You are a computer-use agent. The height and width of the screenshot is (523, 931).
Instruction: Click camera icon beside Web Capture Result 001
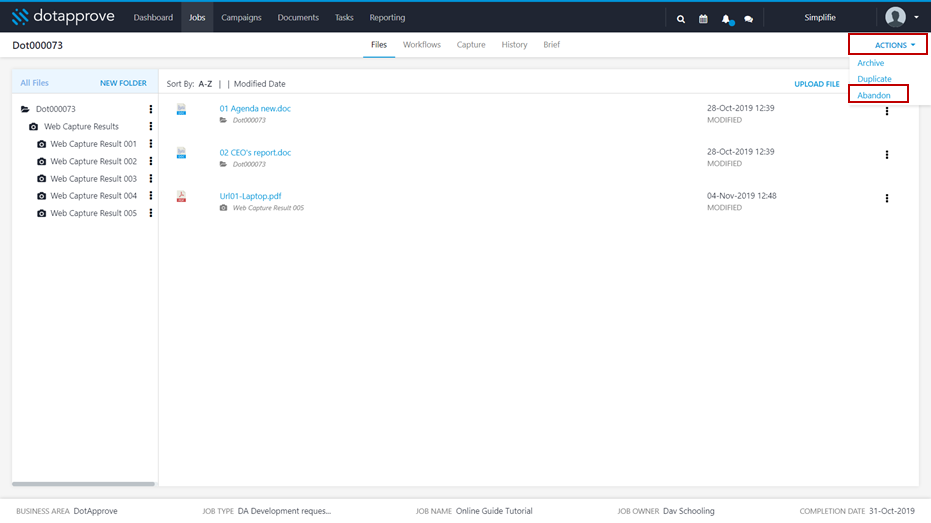click(42, 144)
